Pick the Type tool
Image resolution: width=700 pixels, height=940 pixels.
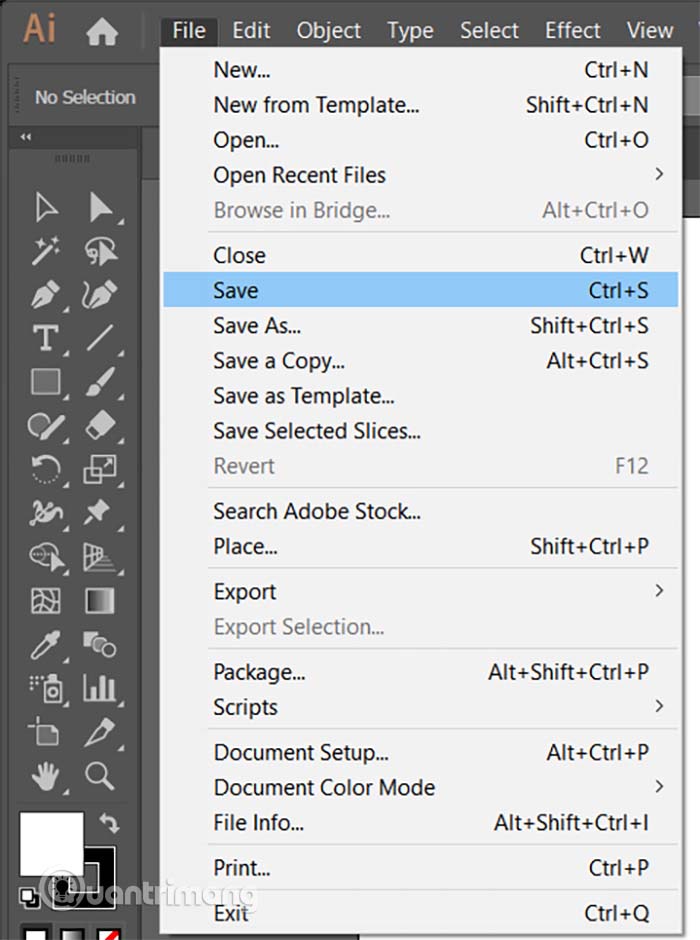46,338
